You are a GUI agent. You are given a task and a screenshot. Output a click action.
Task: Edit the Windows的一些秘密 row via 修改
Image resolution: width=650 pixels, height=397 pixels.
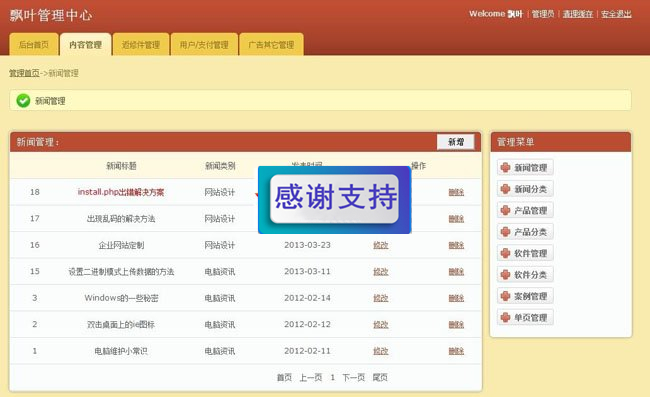[381, 298]
